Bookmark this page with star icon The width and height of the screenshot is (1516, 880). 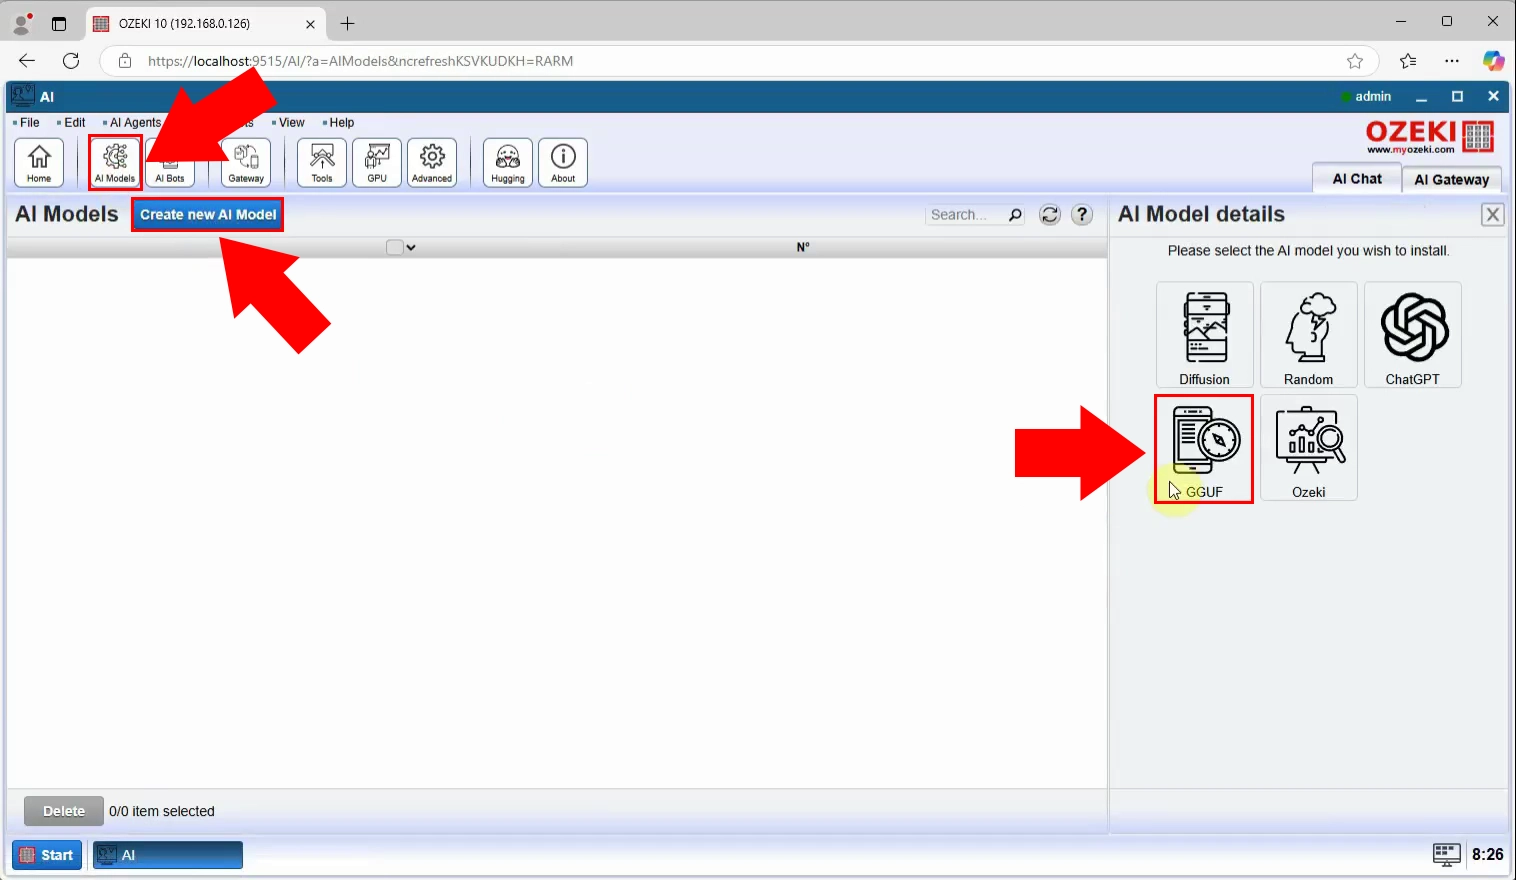(x=1355, y=61)
